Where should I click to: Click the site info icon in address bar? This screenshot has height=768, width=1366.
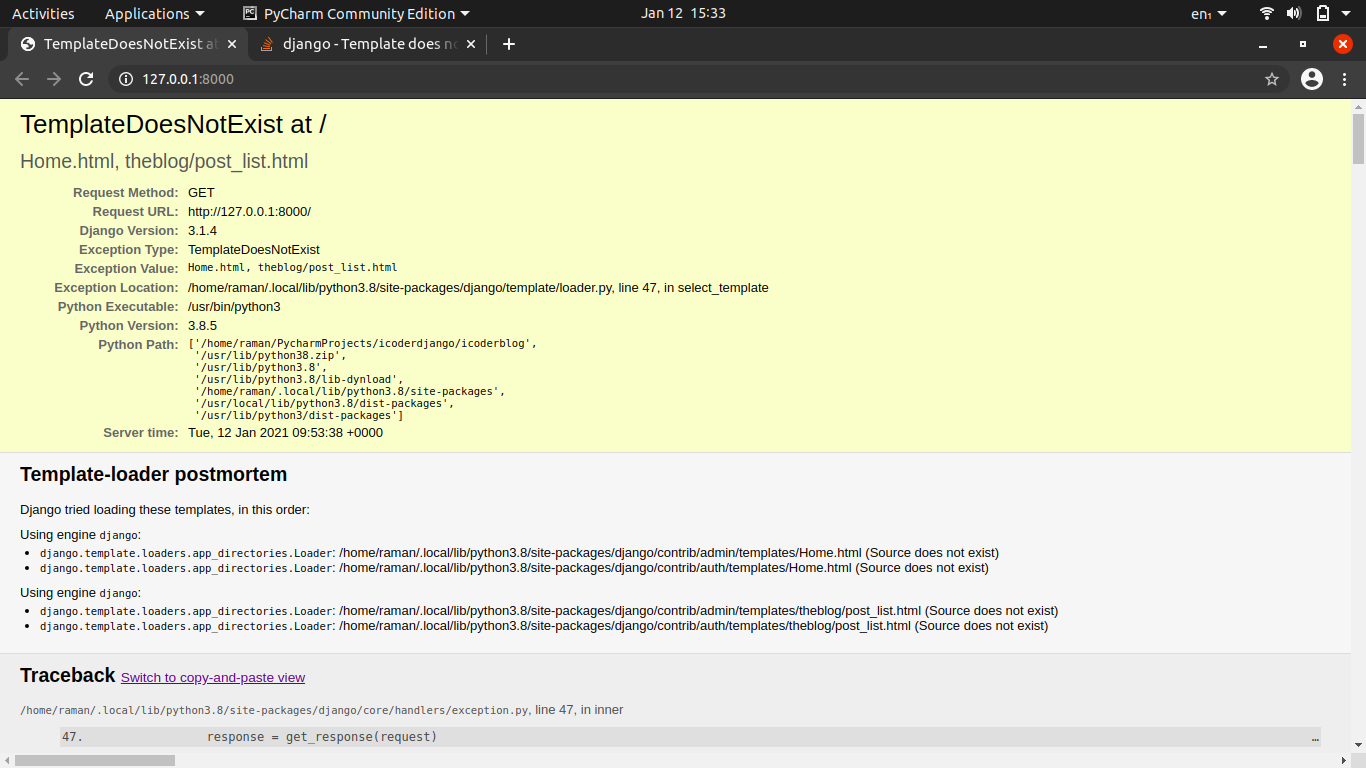coord(126,79)
